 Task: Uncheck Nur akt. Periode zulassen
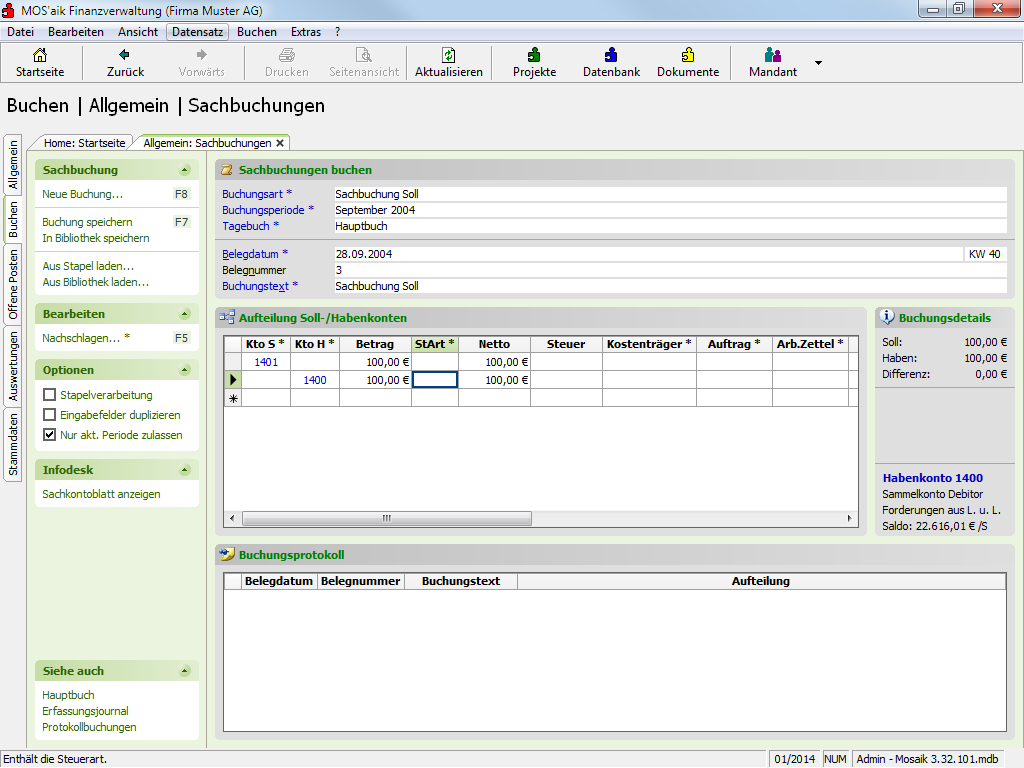50,435
